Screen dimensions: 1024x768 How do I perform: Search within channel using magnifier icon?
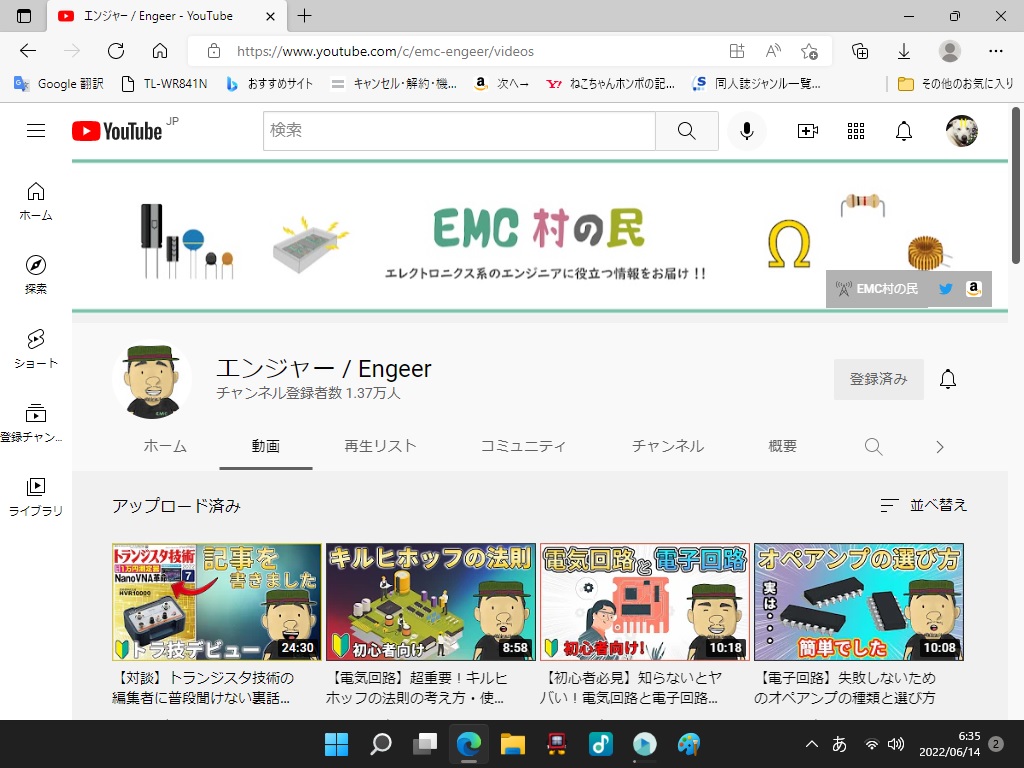pos(873,447)
